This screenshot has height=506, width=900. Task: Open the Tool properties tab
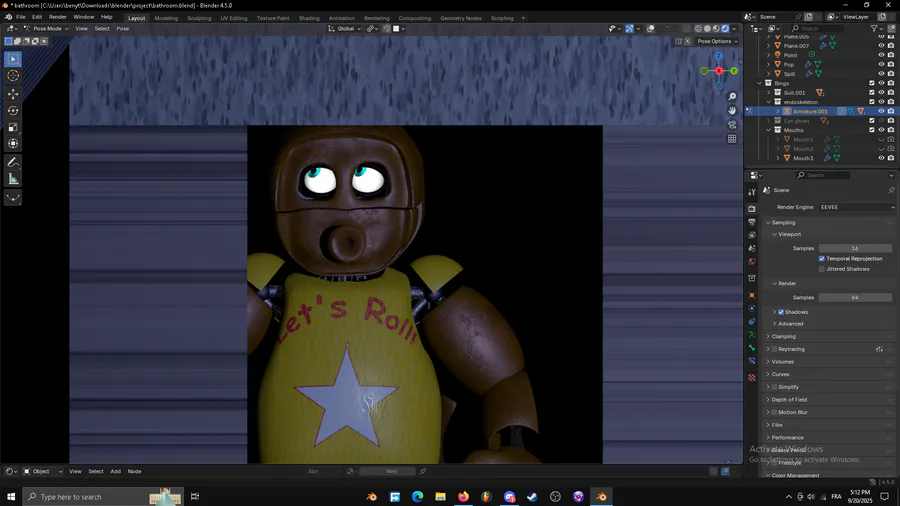pyautogui.click(x=752, y=192)
